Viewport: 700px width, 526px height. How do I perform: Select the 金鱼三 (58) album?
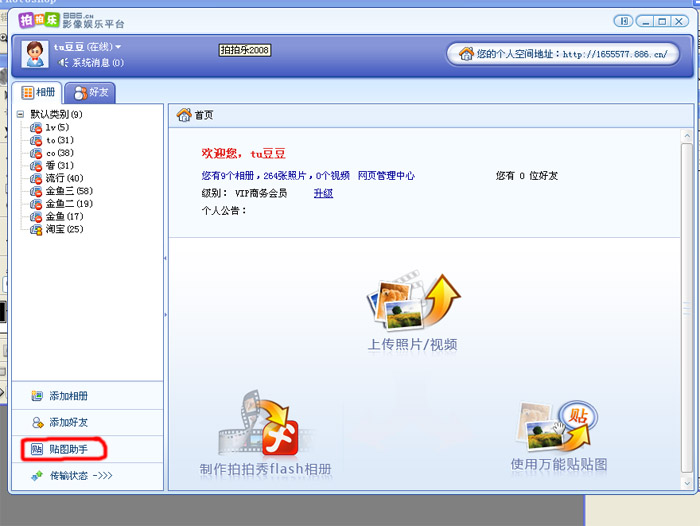click(x=69, y=191)
